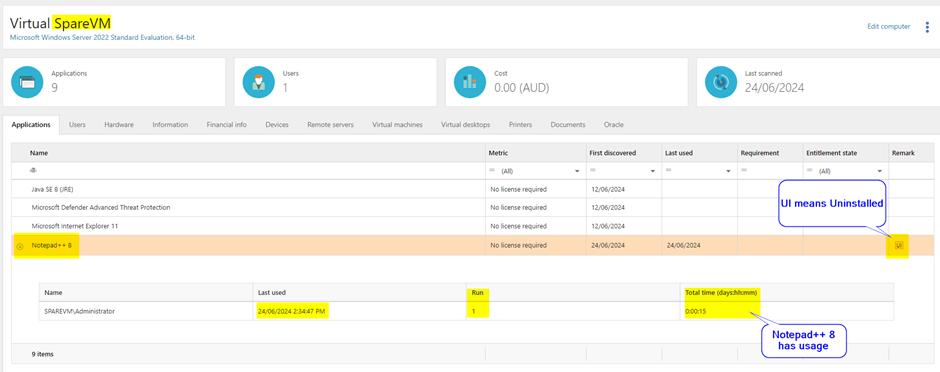Click the Windows Server 2022 Standard Evaluation link
This screenshot has height=372, width=940.
[x=103, y=38]
